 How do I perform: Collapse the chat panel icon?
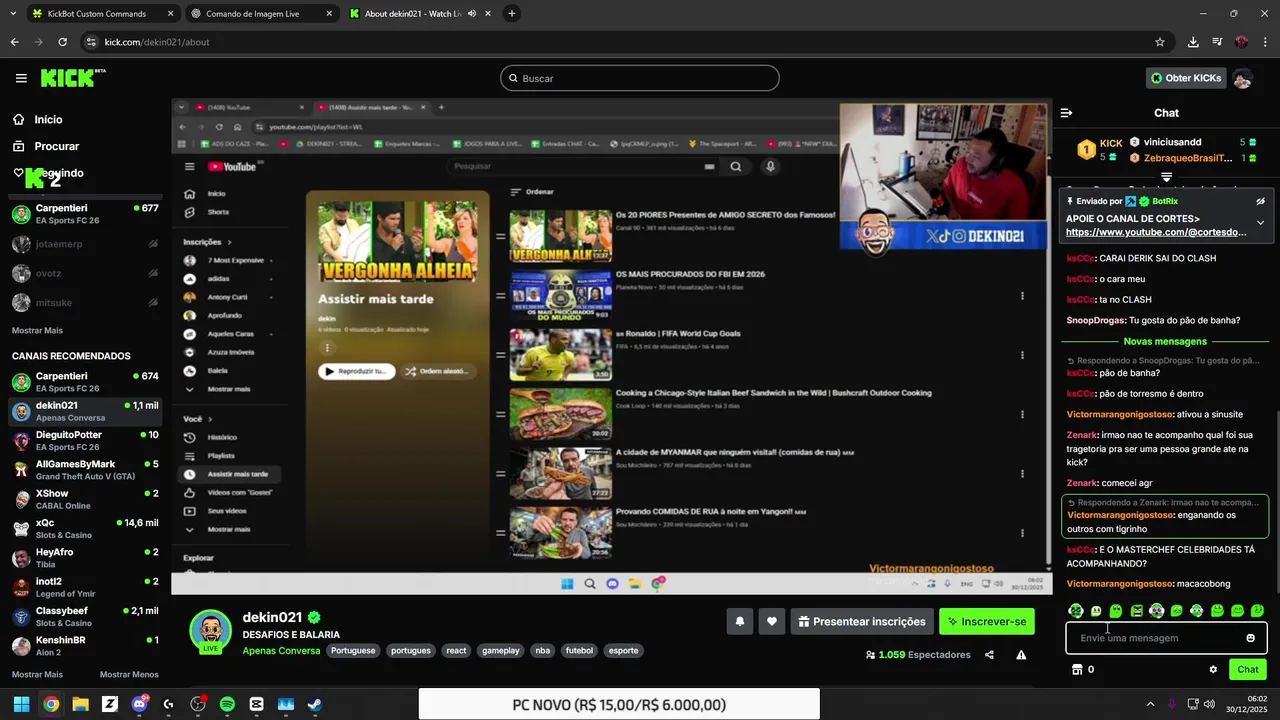coord(1066,113)
